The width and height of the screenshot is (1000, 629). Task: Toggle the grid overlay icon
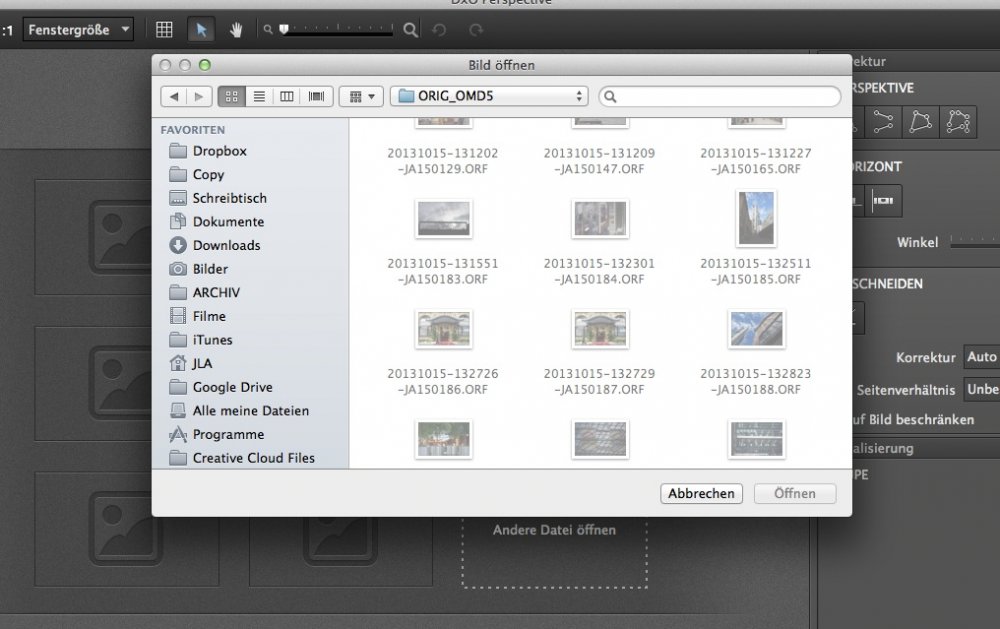(165, 30)
